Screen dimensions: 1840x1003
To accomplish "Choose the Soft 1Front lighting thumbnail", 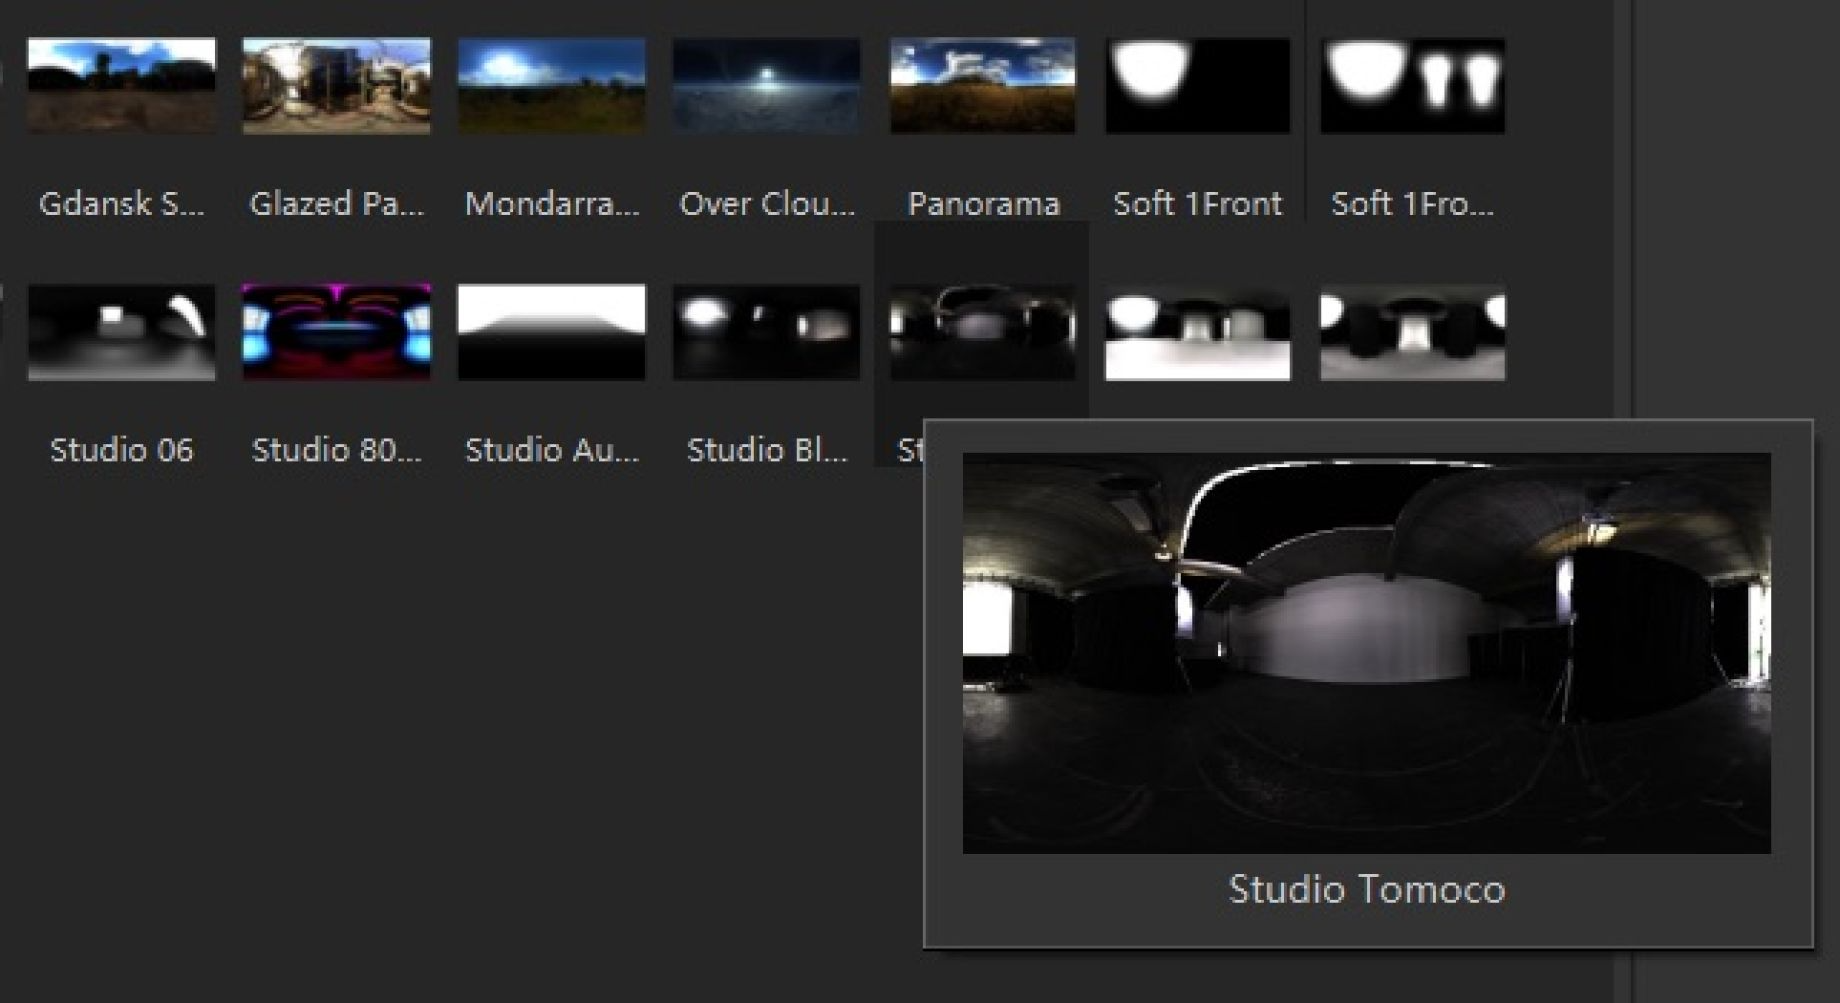I will coord(1197,86).
